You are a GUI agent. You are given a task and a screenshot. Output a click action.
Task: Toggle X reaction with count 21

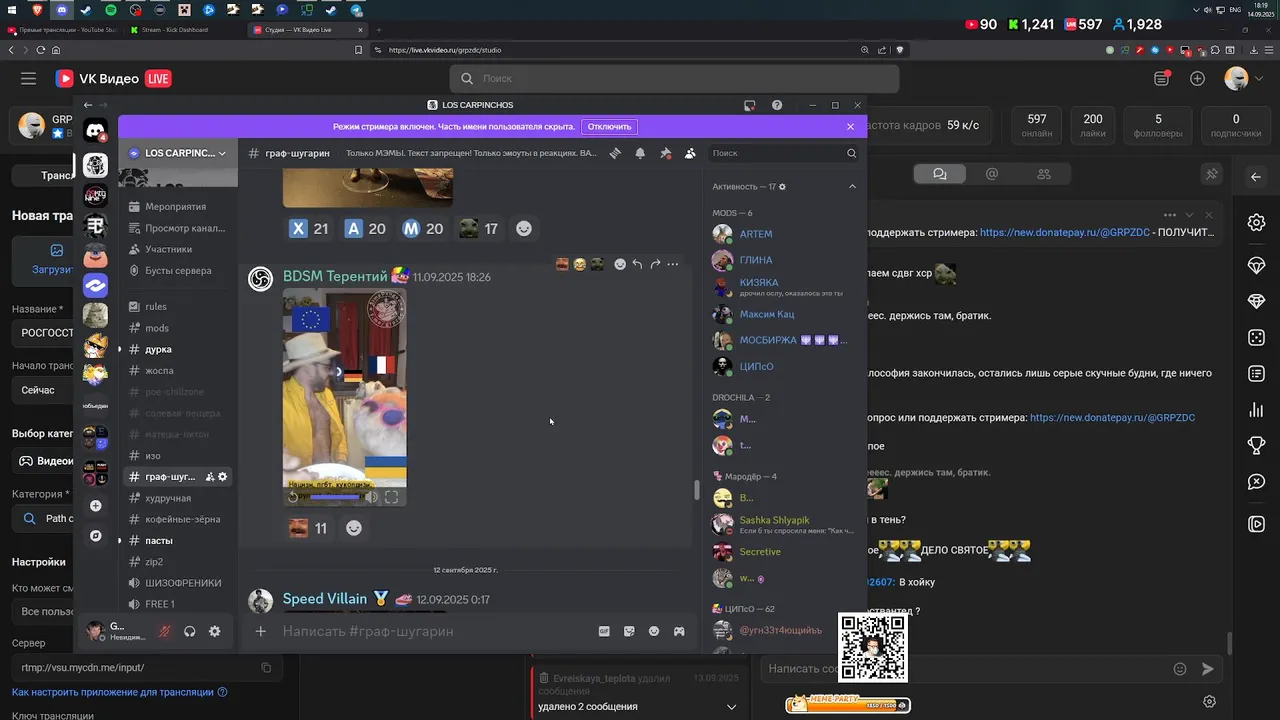(309, 228)
